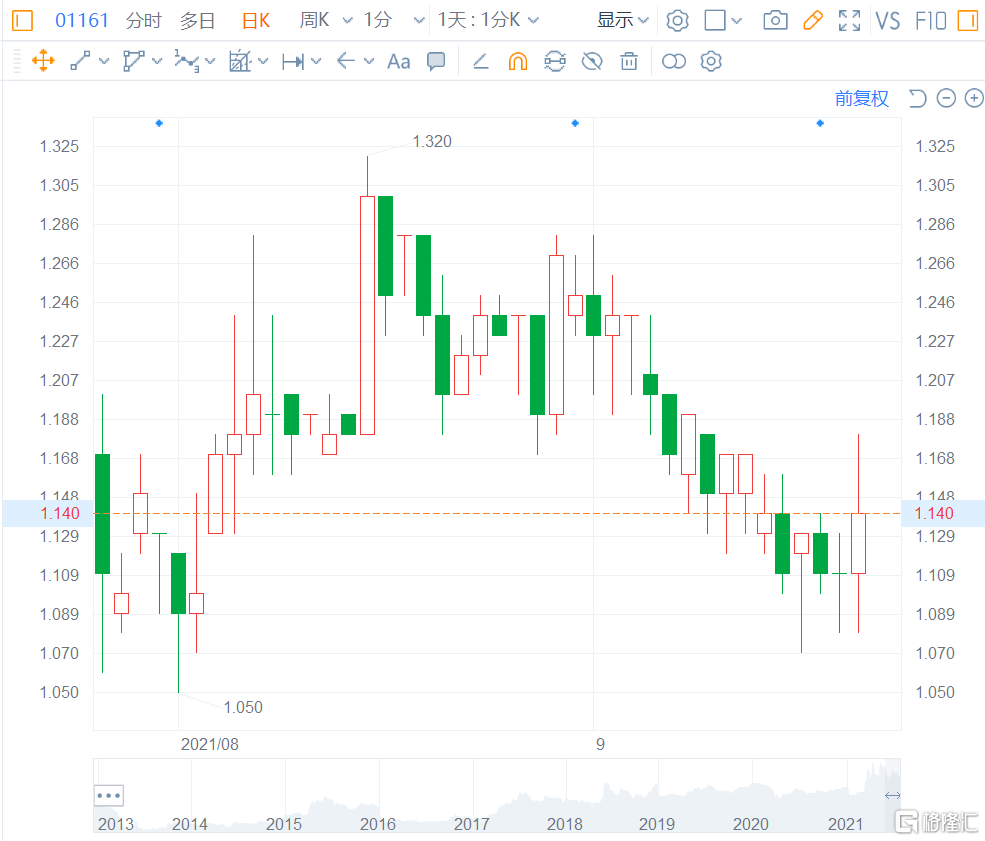Select the 周K weekly candlestick tab
985x841 pixels.
click(x=314, y=21)
